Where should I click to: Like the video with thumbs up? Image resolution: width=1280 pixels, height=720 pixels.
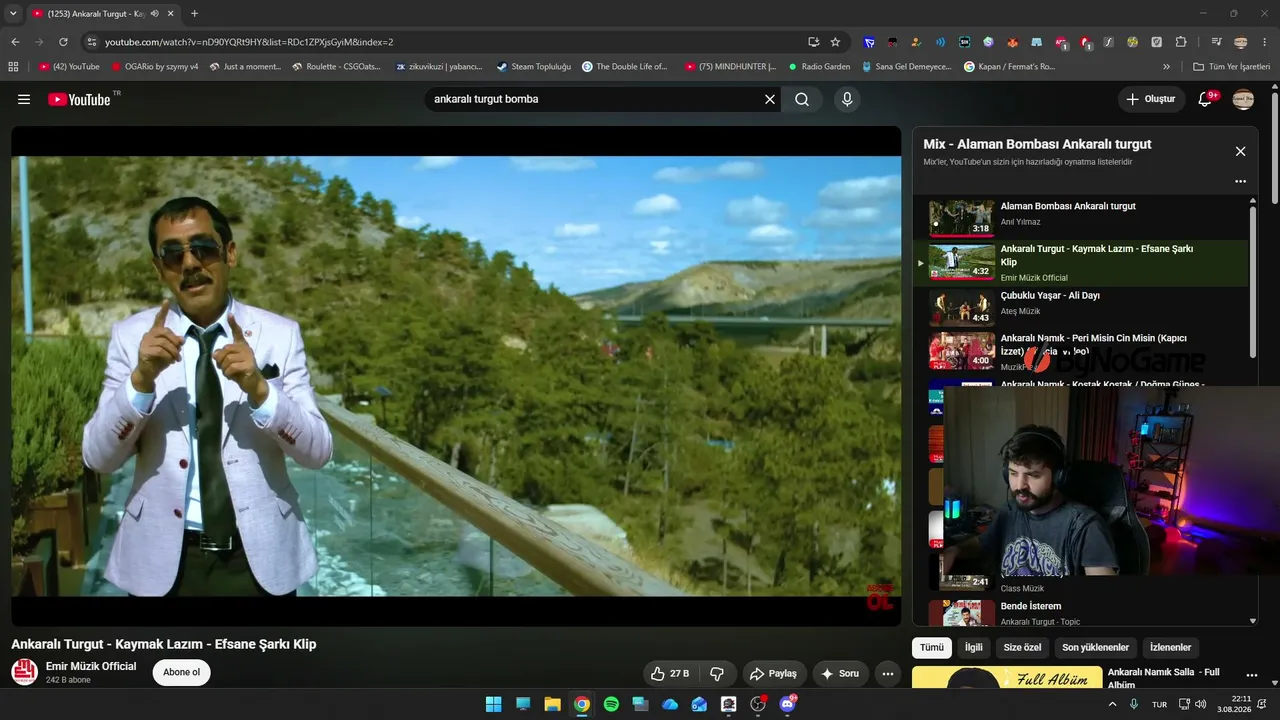point(669,674)
